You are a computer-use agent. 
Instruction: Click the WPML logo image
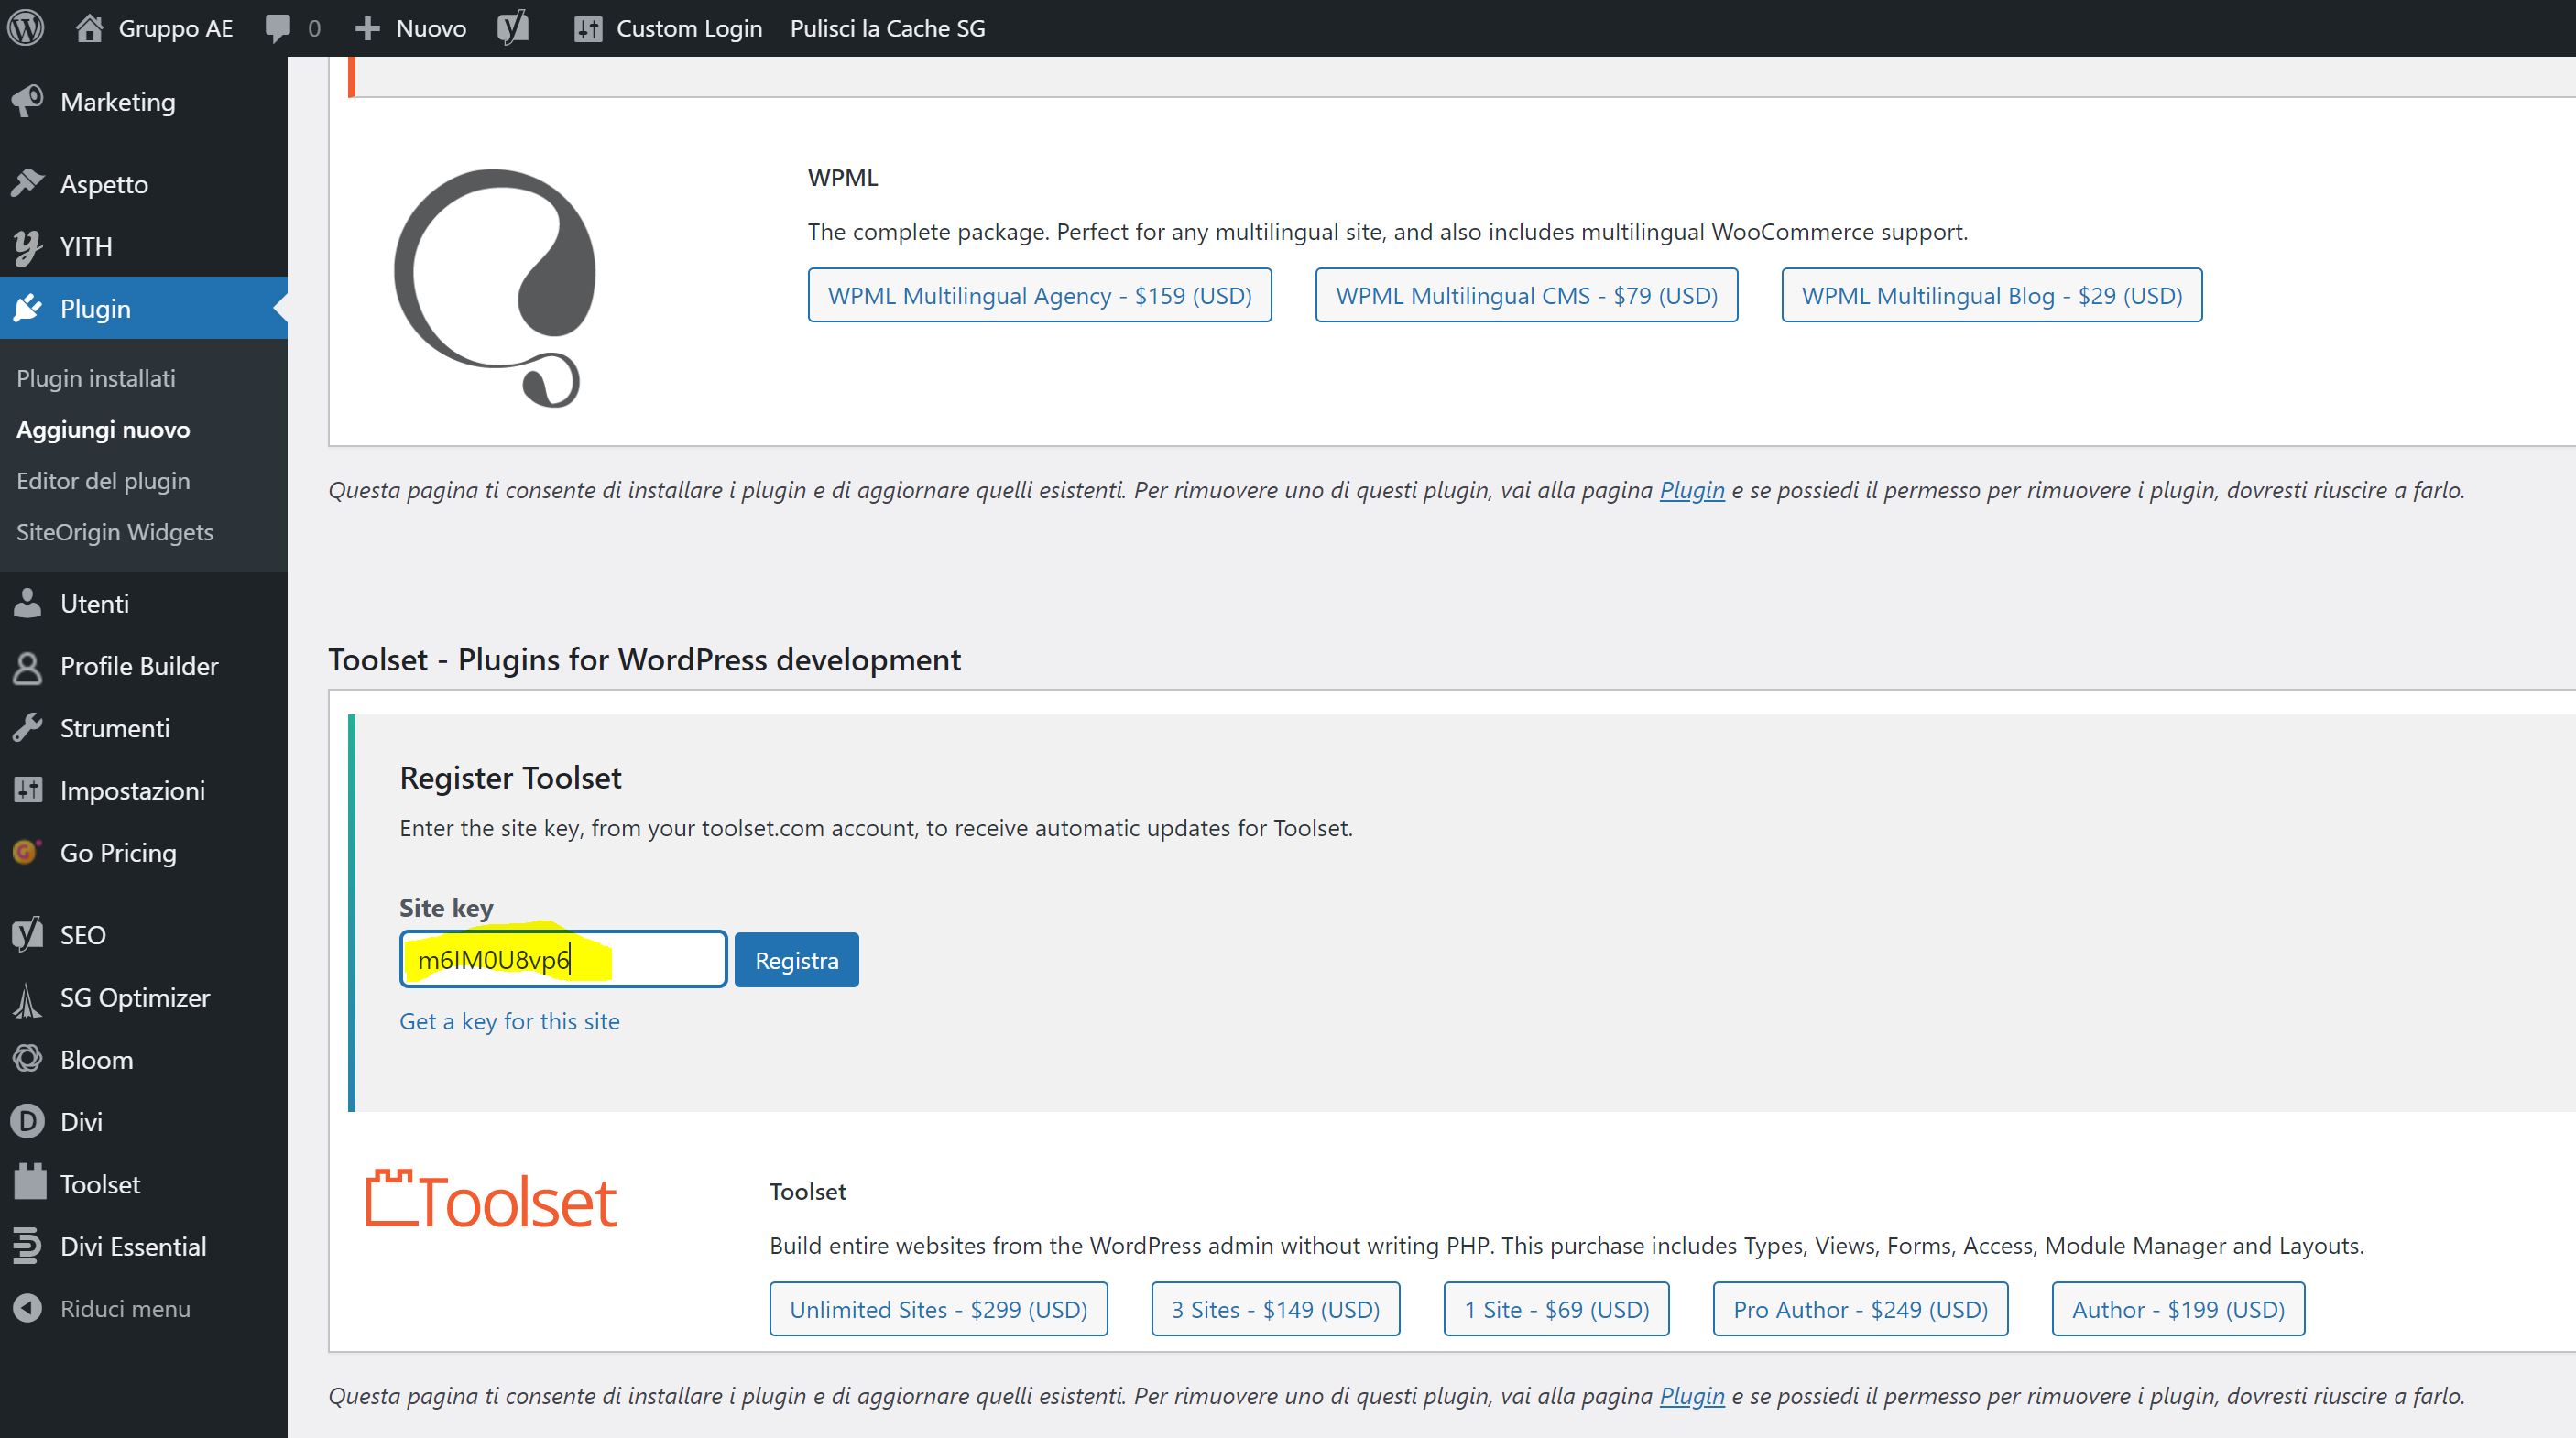coord(496,288)
